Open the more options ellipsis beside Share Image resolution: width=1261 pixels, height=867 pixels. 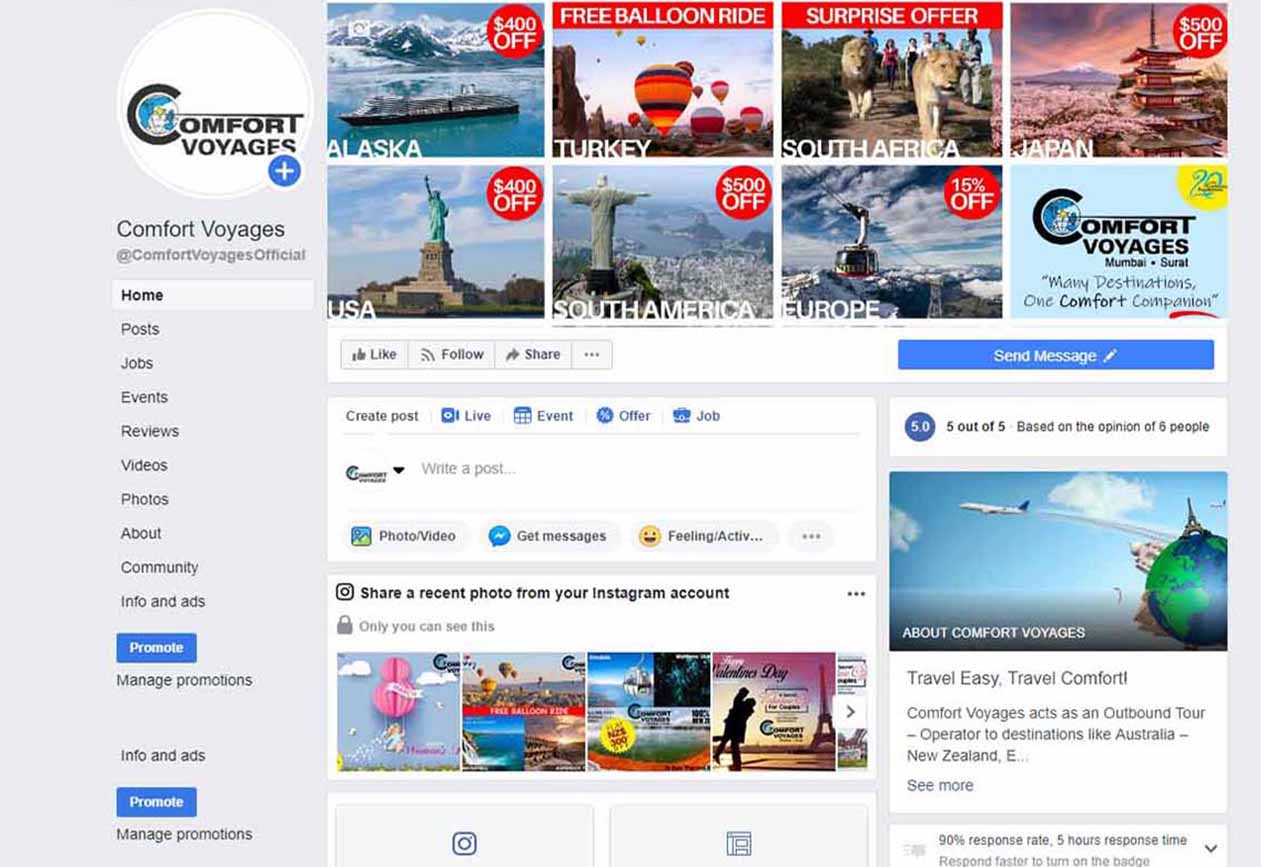point(592,354)
